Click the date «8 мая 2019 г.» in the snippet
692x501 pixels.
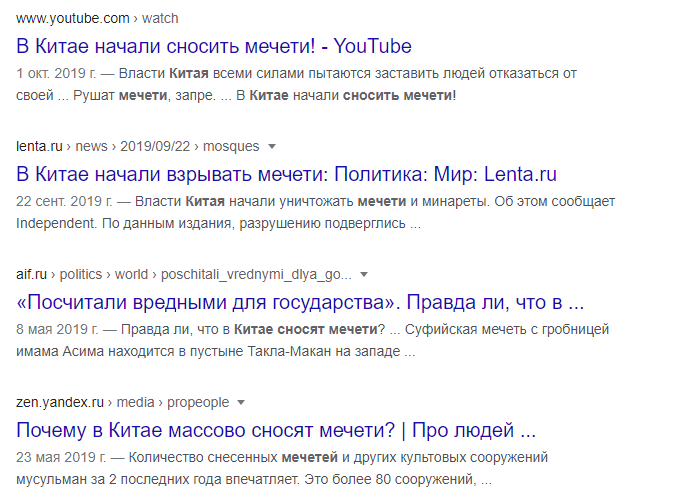tap(59, 330)
